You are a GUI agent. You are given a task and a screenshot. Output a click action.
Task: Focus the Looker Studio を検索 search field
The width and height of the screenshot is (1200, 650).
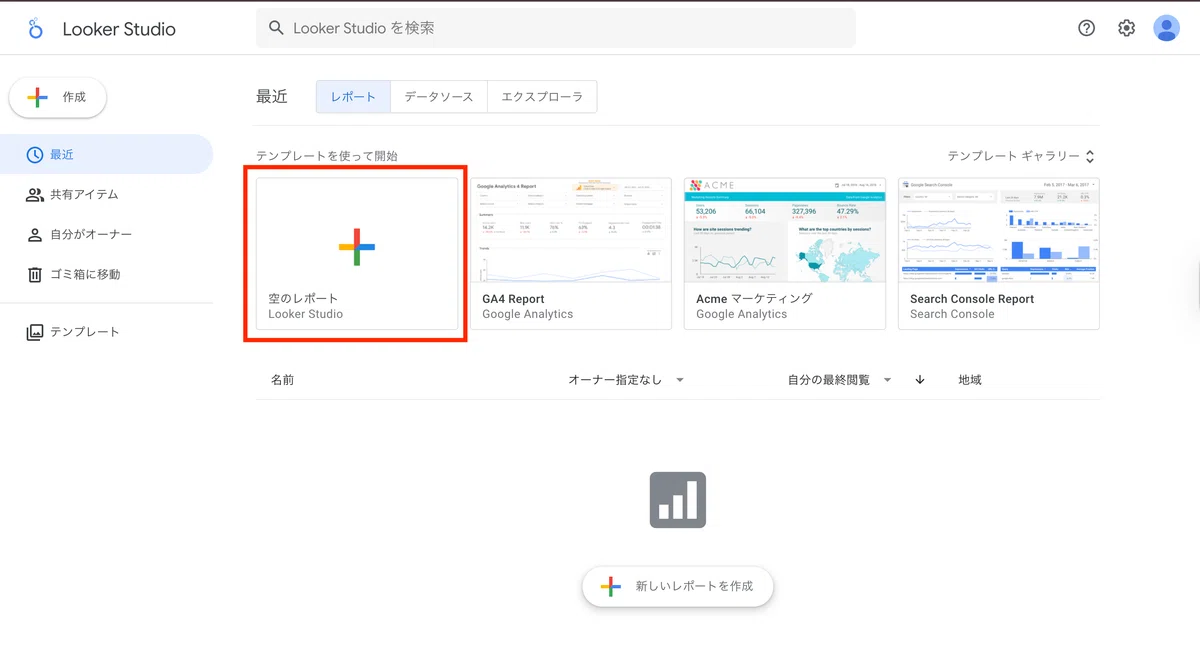(556, 28)
